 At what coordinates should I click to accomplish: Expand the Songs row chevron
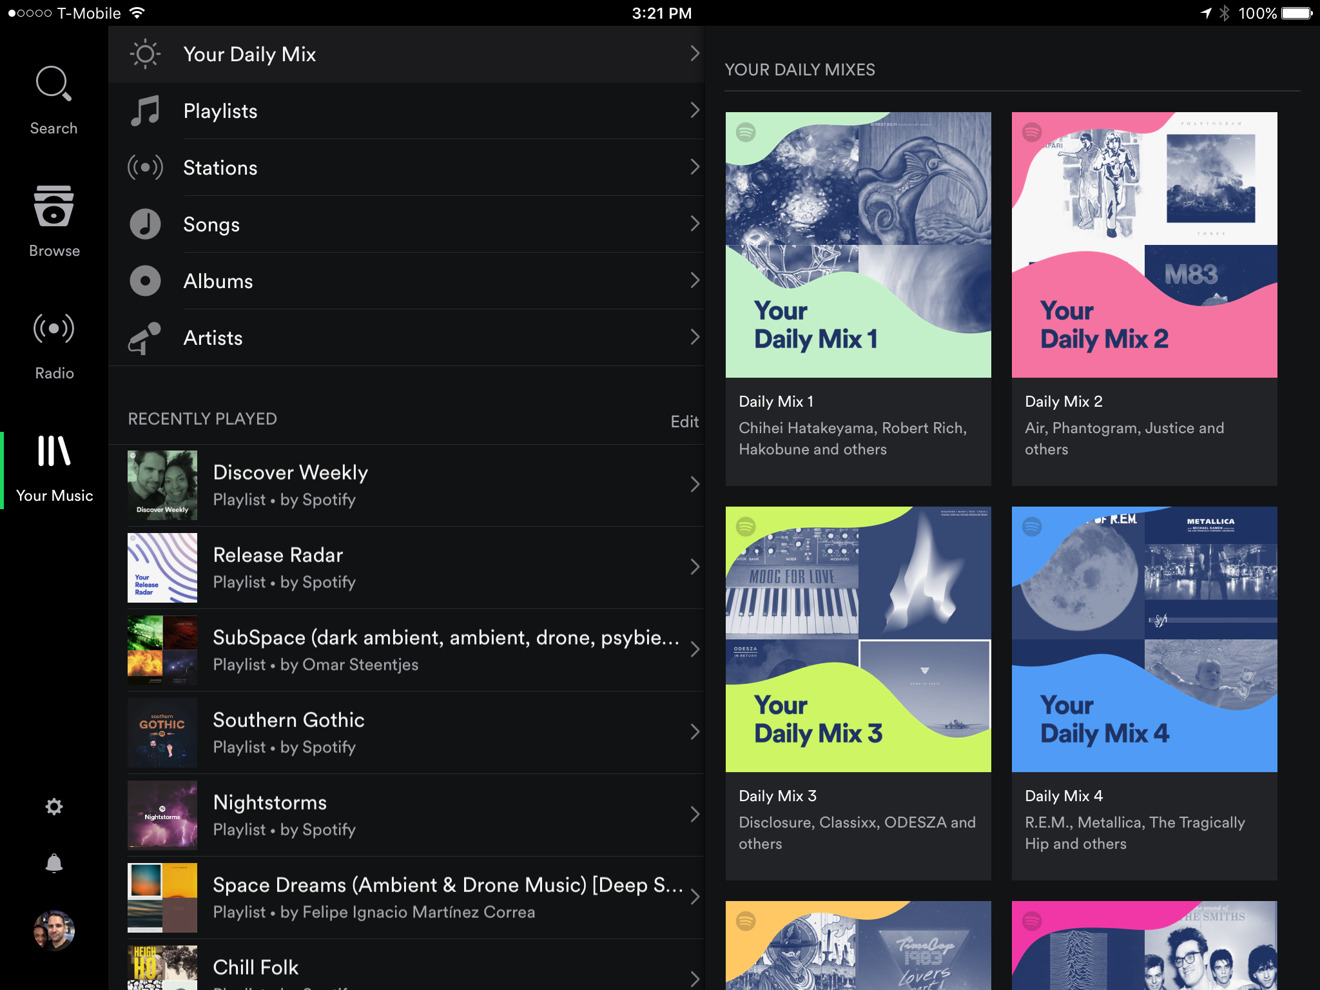pos(694,224)
